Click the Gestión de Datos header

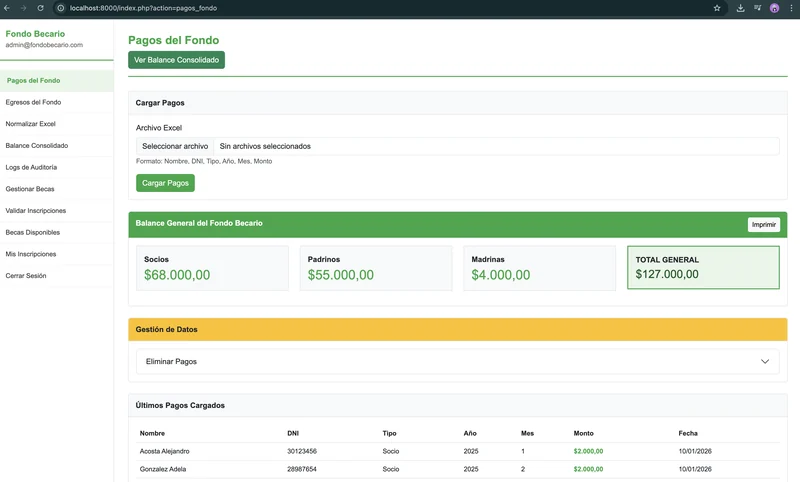click(458, 329)
